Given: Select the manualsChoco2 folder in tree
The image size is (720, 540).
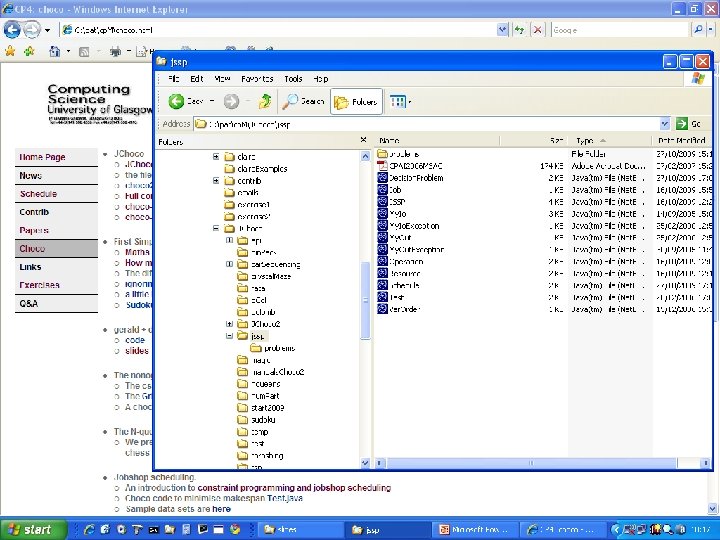Looking at the screenshot, I should (277, 372).
